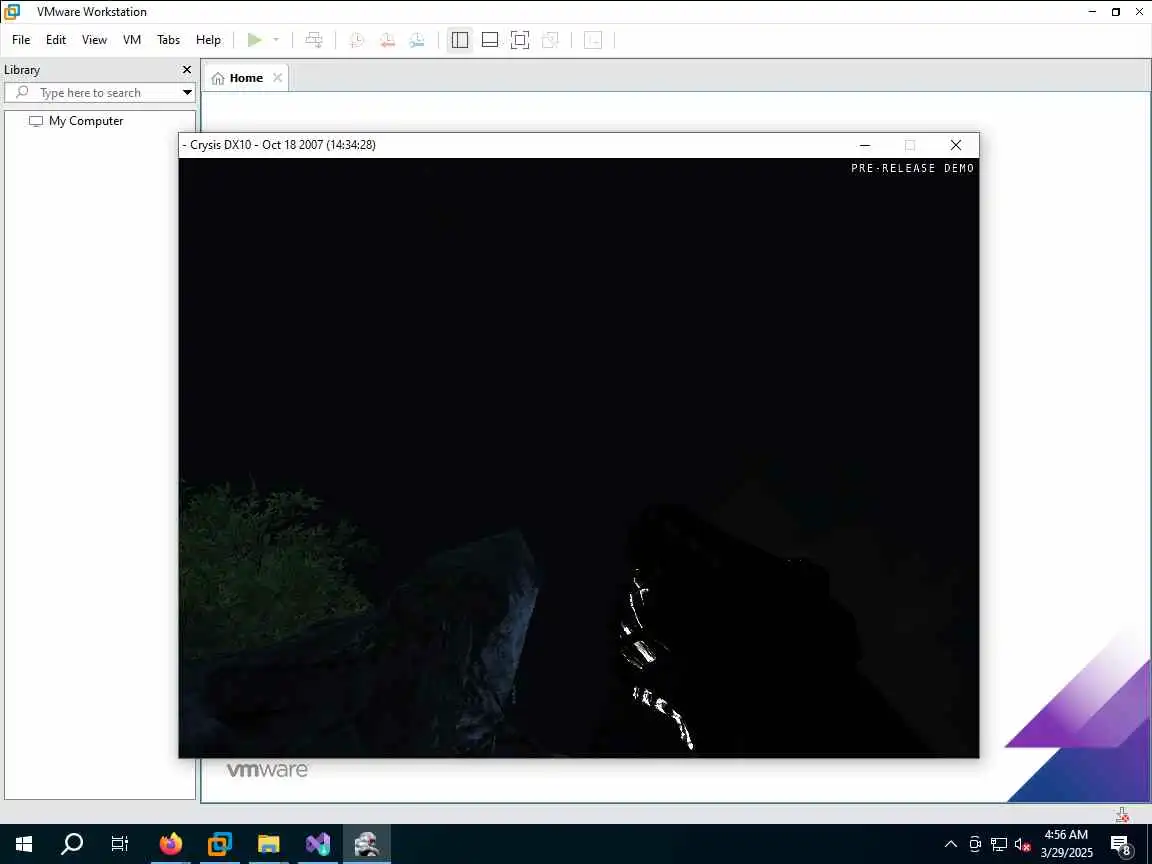Open Windows taskbar search

(71, 843)
